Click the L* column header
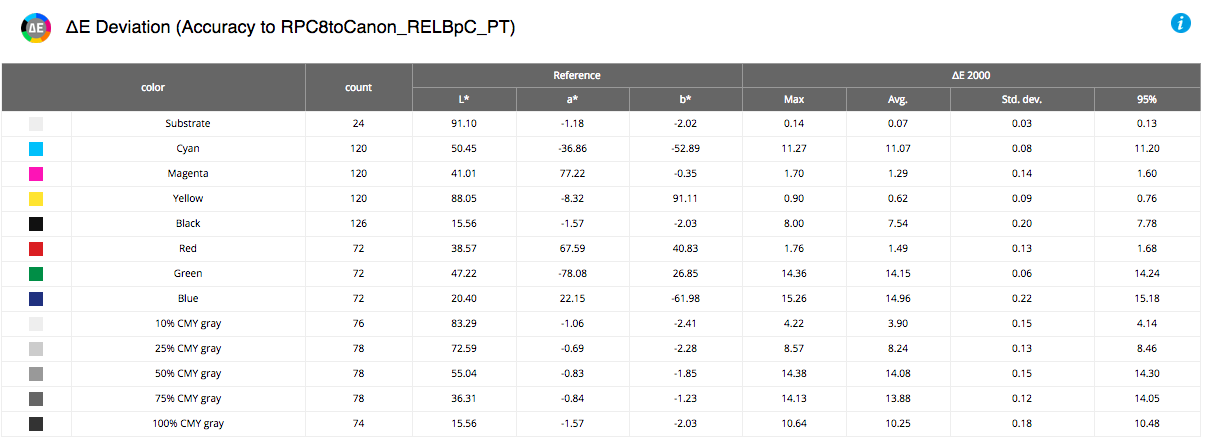1206x442 pixels. coord(464,100)
